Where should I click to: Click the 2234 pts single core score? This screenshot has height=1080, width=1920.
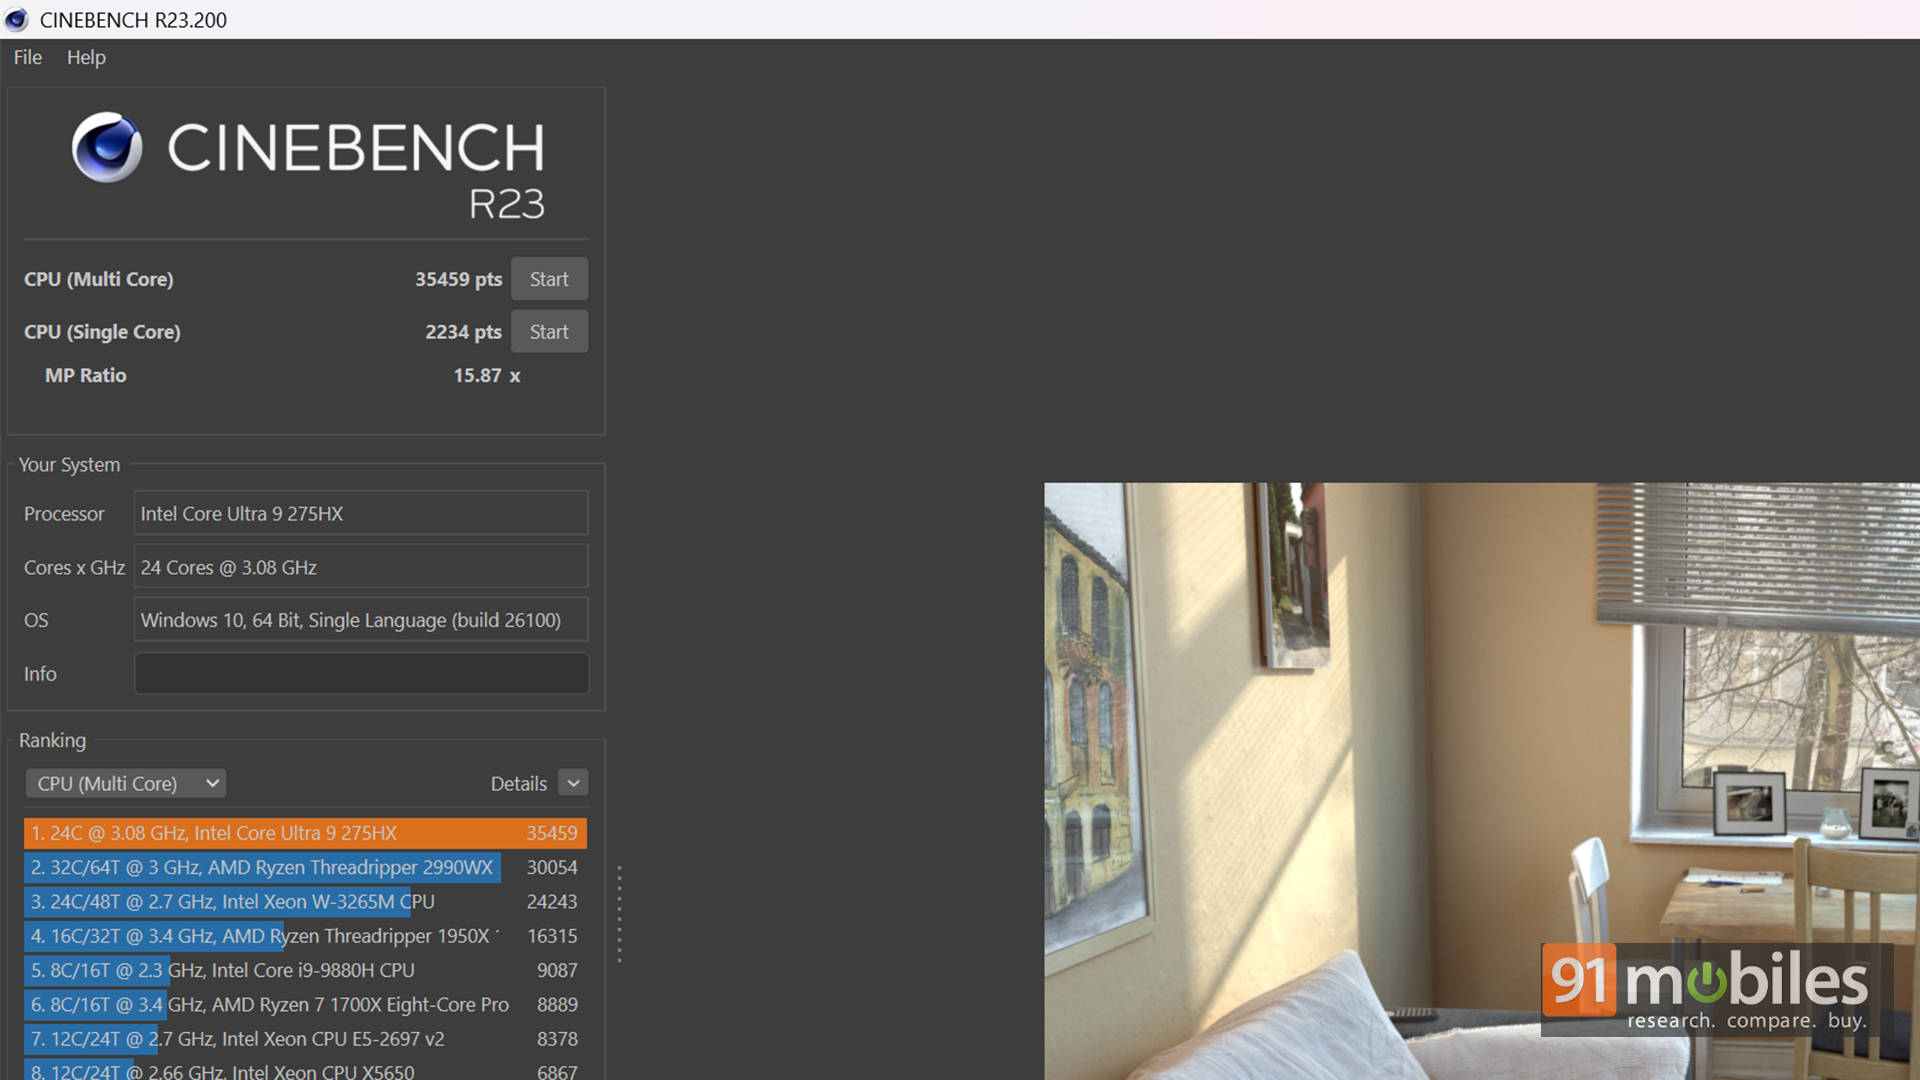[x=463, y=331]
